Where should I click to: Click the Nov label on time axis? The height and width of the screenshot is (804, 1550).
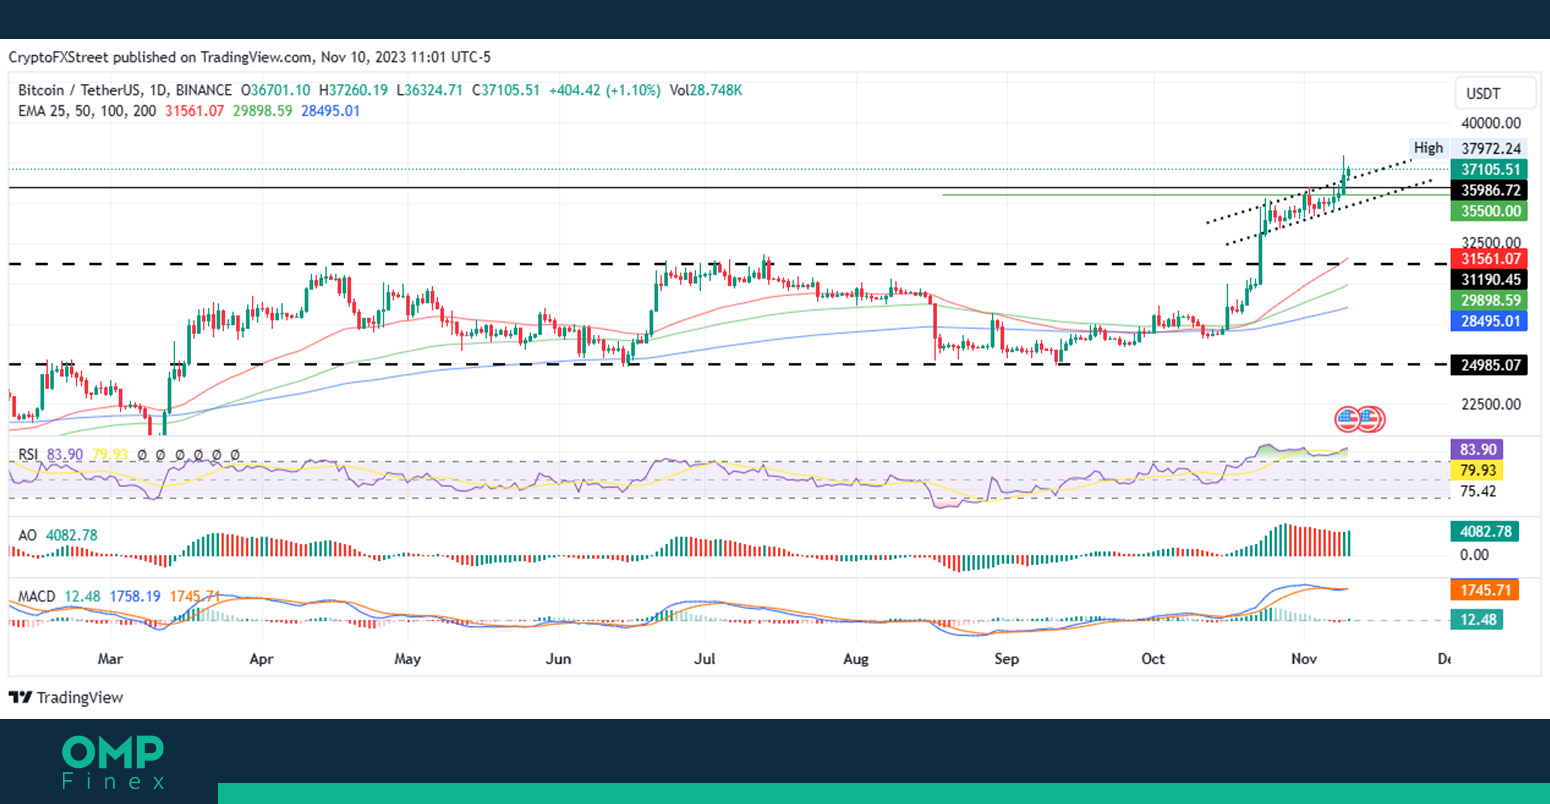pyautogui.click(x=1304, y=659)
